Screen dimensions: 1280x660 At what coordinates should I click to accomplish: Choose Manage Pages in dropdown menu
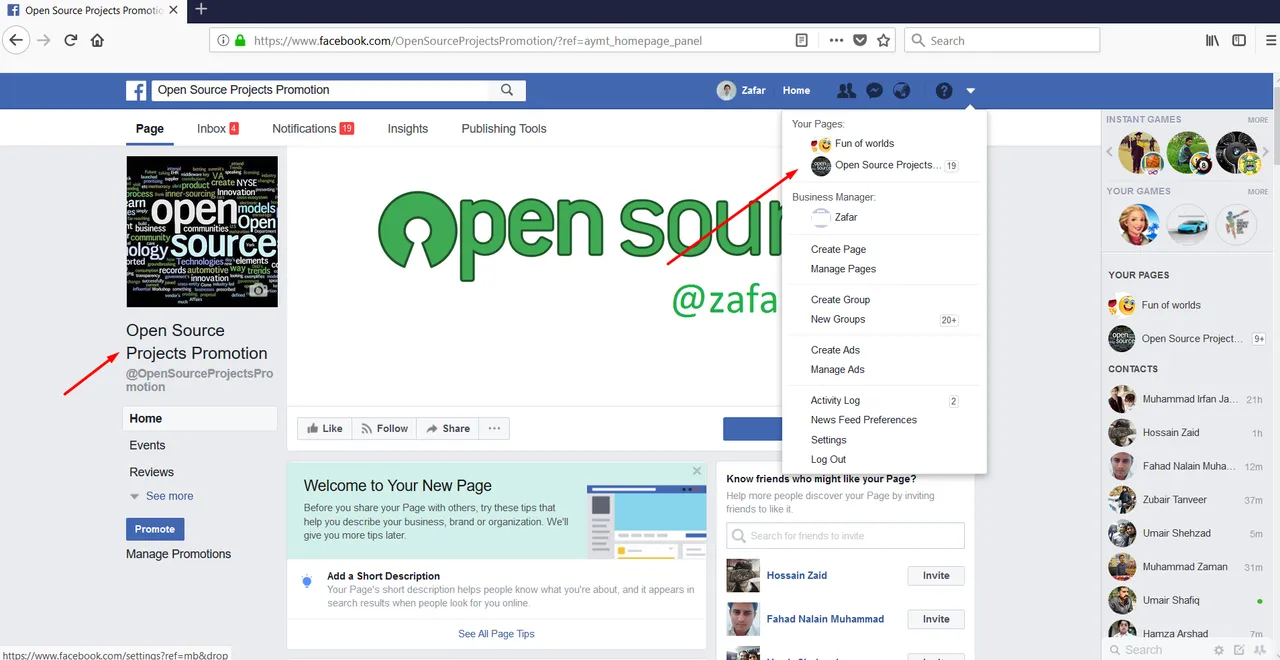pos(843,269)
